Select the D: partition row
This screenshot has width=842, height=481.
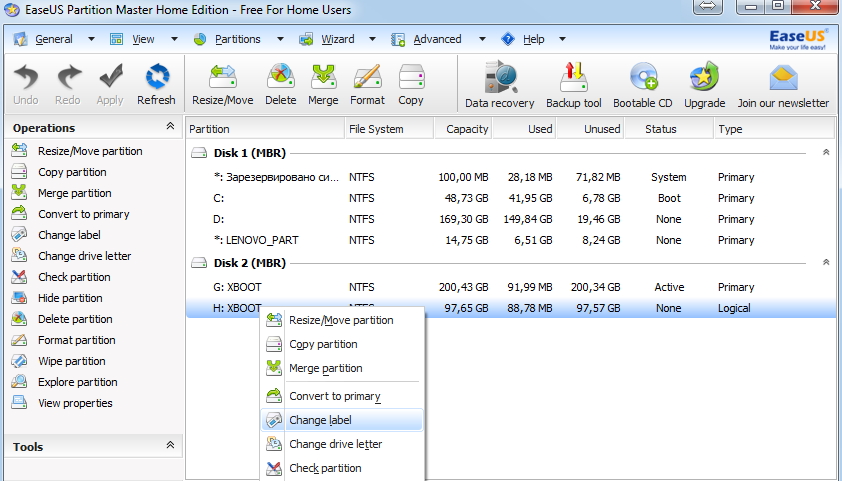click(x=510, y=219)
